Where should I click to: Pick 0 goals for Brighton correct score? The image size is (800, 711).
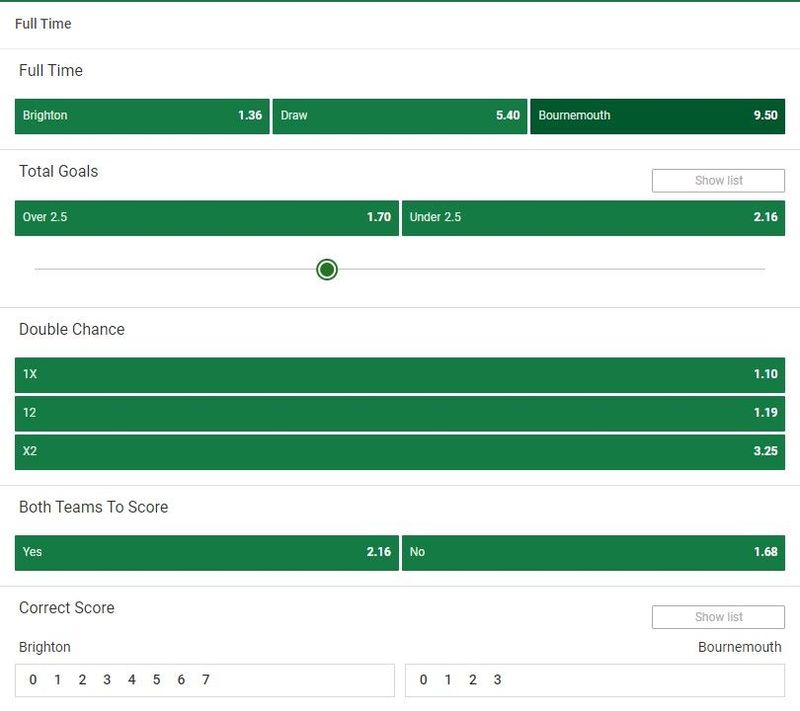point(33,680)
